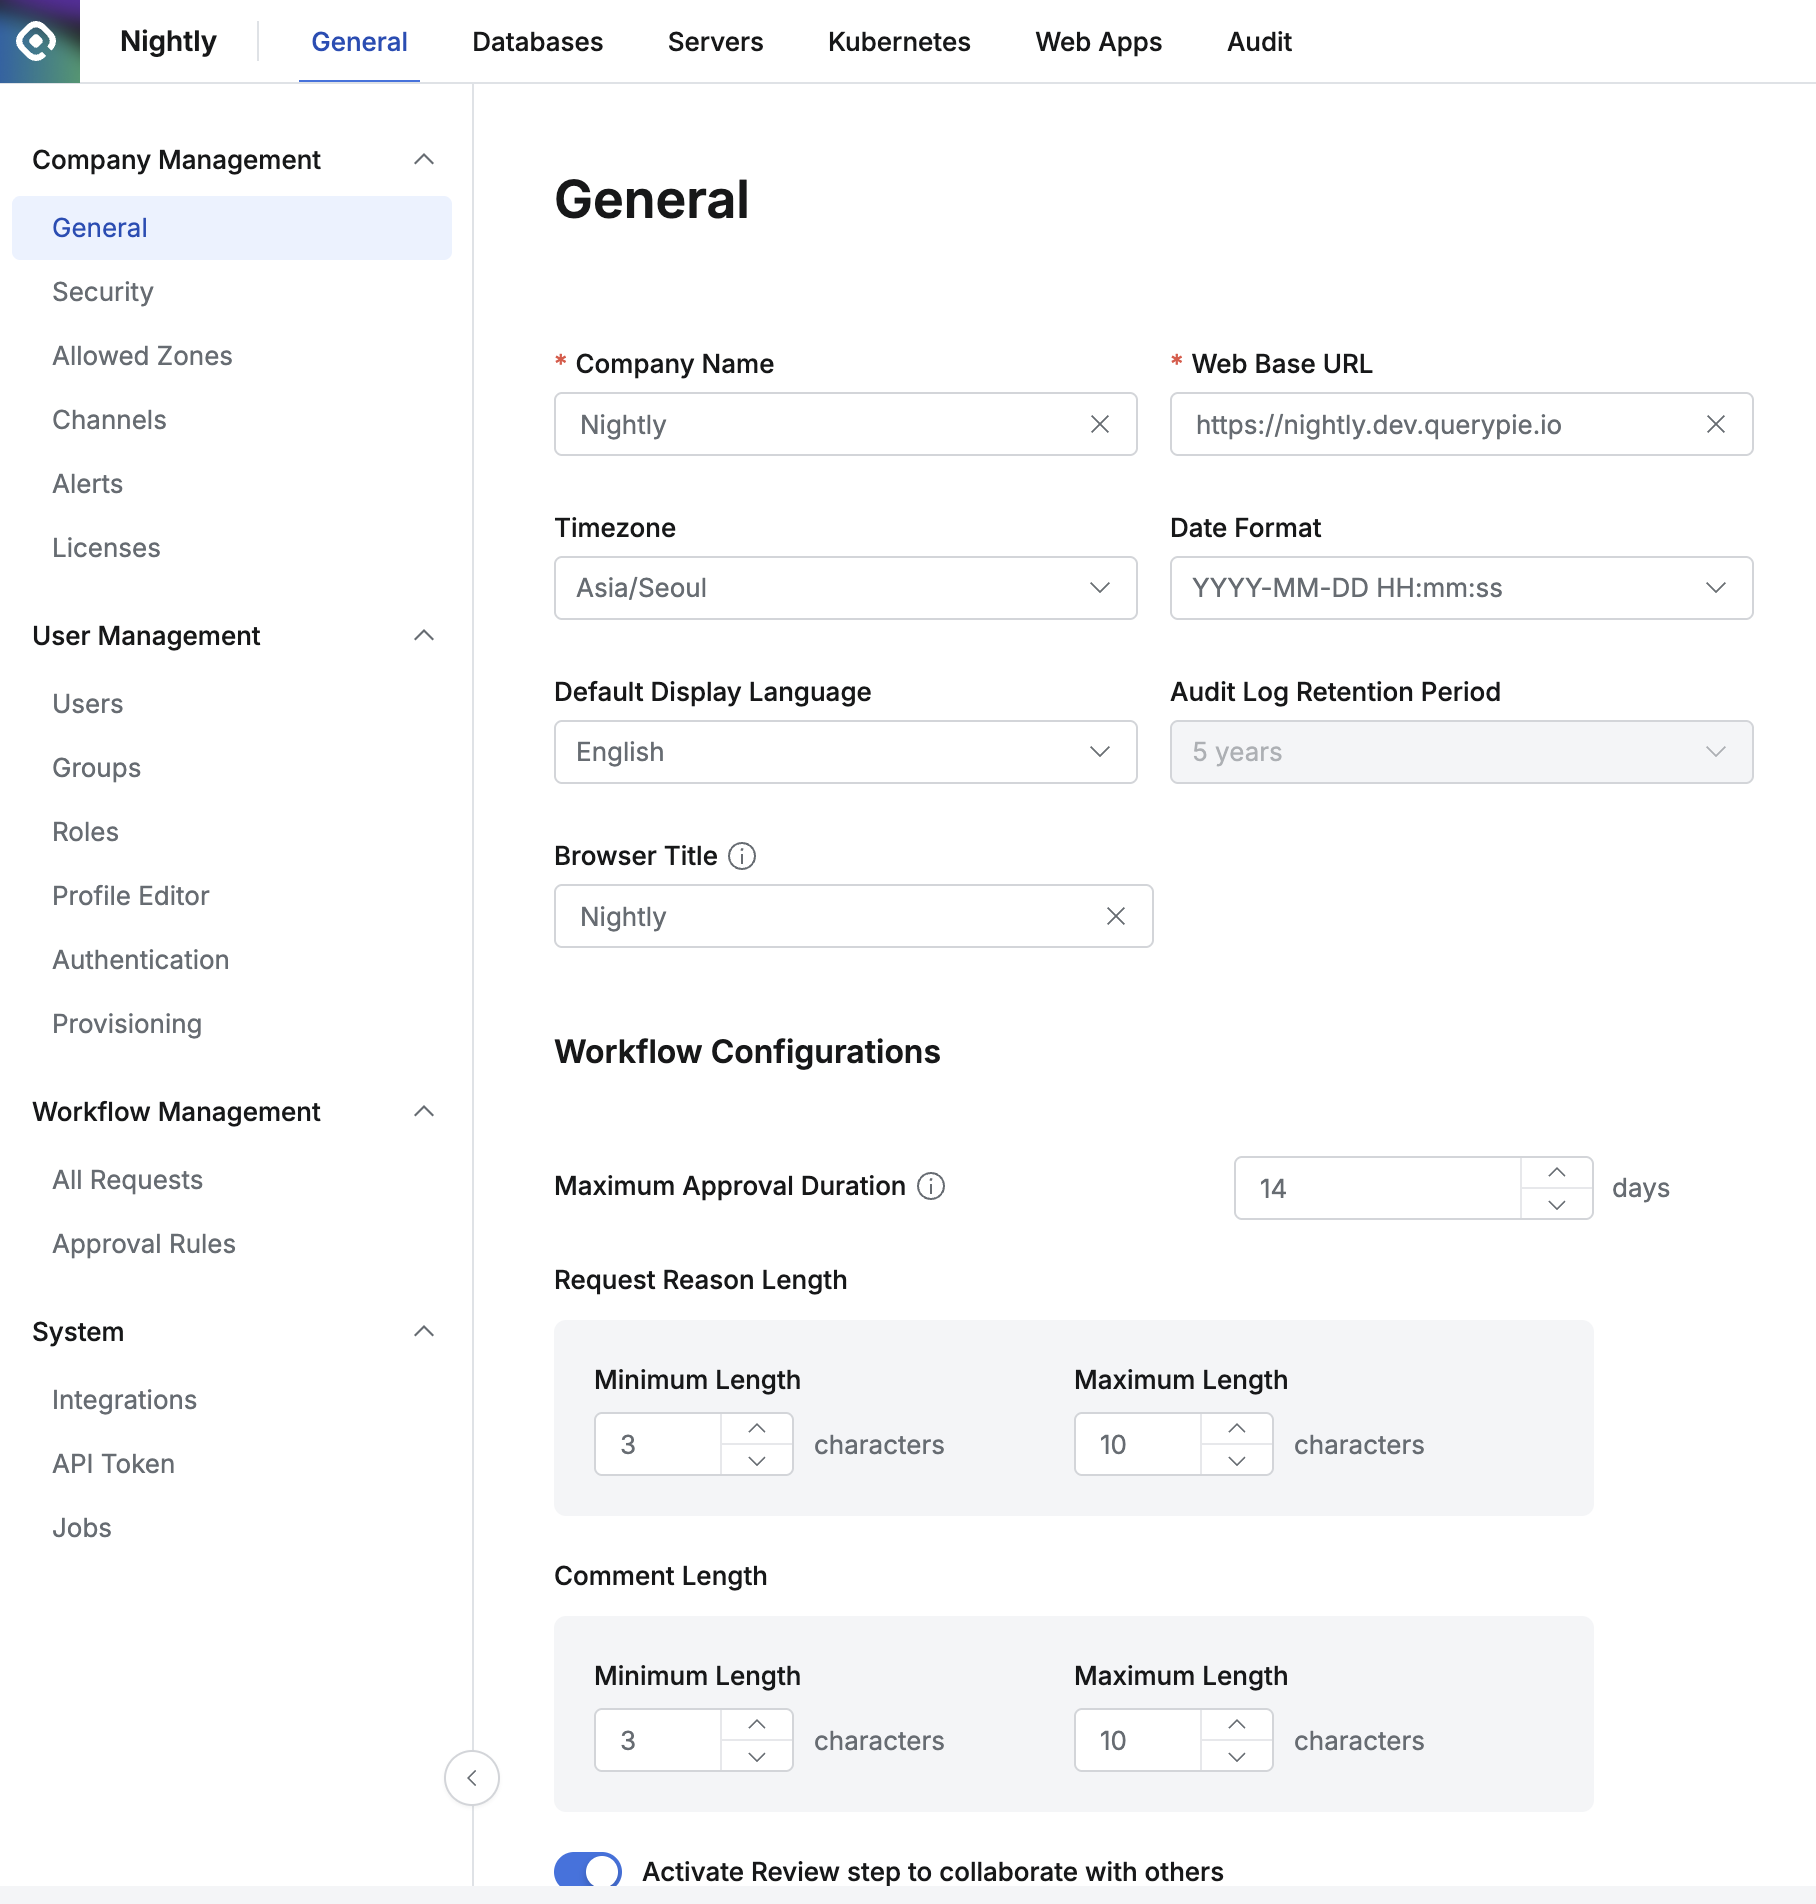Open the Default Display Language dropdown
1816x1904 pixels.
(845, 752)
